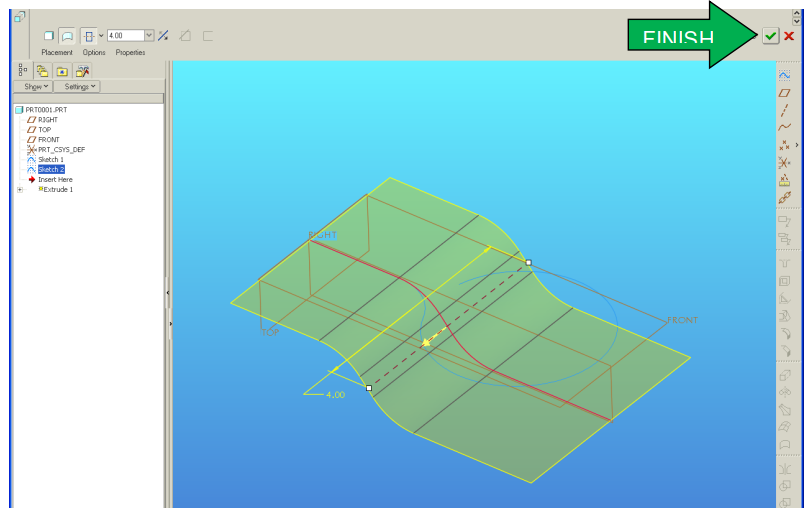
Task: Select Sketch 1 in the model tree
Action: tap(50, 160)
